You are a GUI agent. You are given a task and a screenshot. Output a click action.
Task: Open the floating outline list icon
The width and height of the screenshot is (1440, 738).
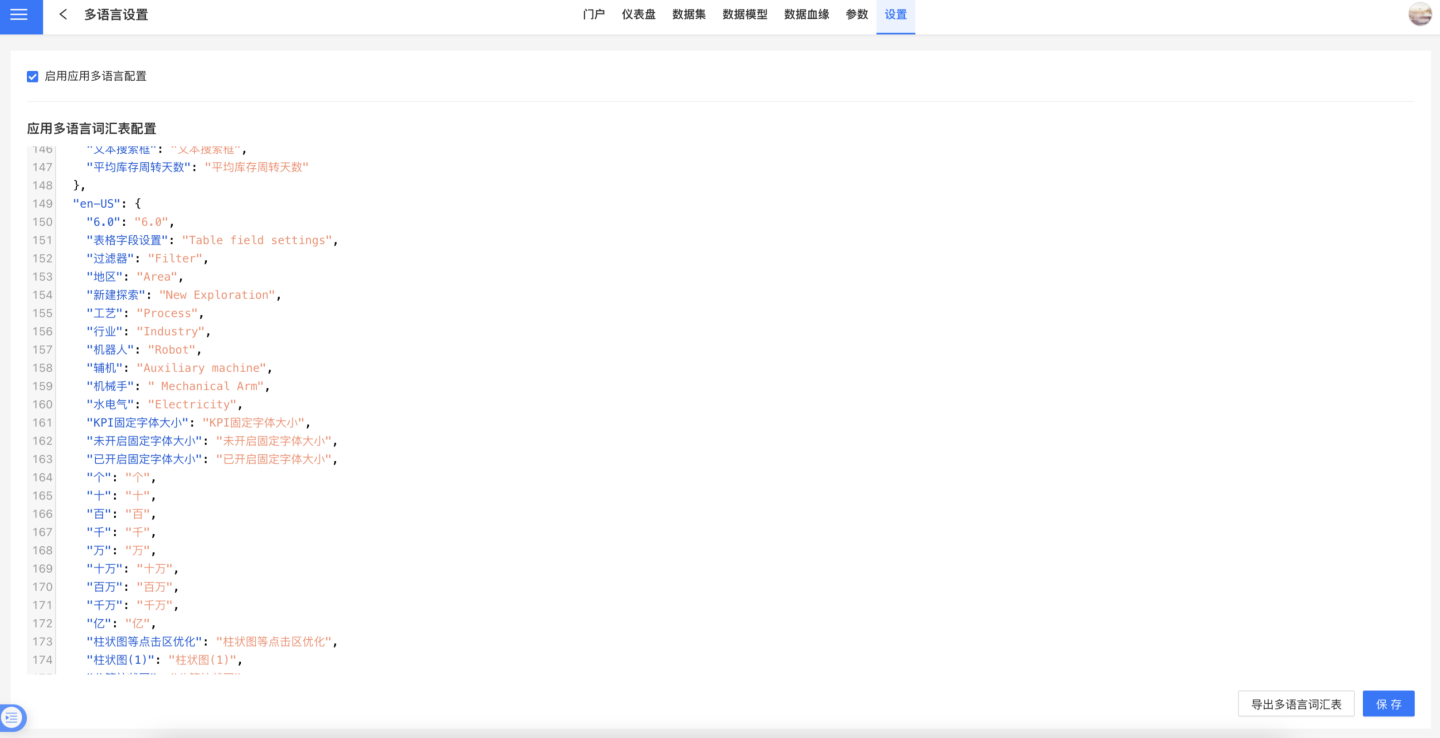[x=13, y=717]
